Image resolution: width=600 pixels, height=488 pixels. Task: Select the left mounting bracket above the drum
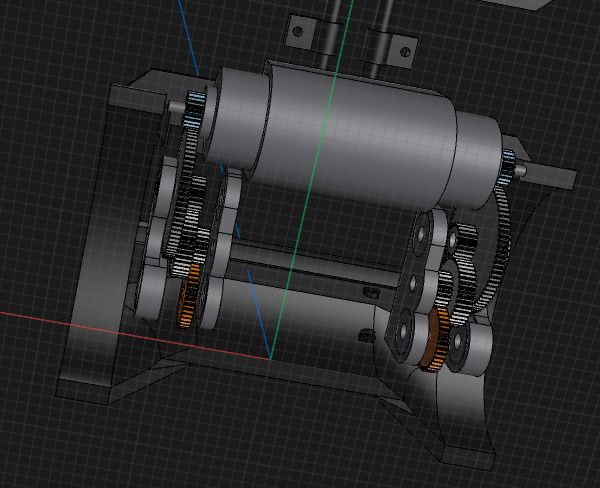[x=298, y=33]
